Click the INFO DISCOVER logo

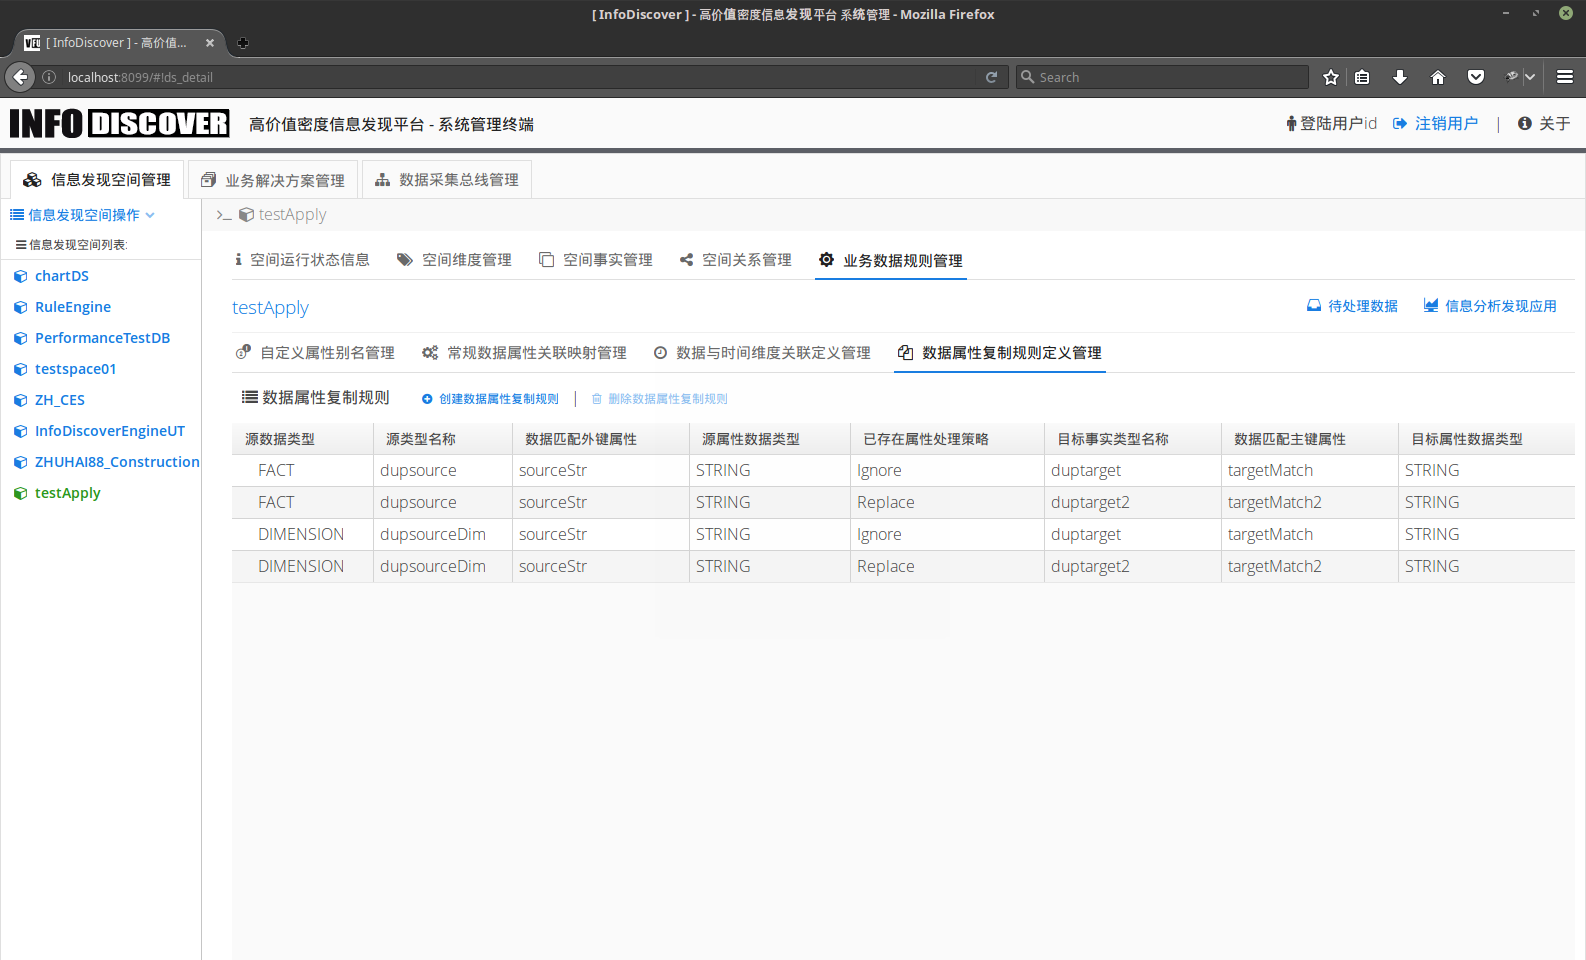coord(119,124)
